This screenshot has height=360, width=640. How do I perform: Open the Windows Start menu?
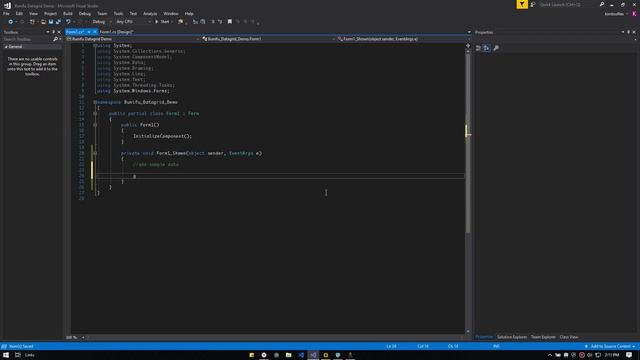tap(6, 355)
